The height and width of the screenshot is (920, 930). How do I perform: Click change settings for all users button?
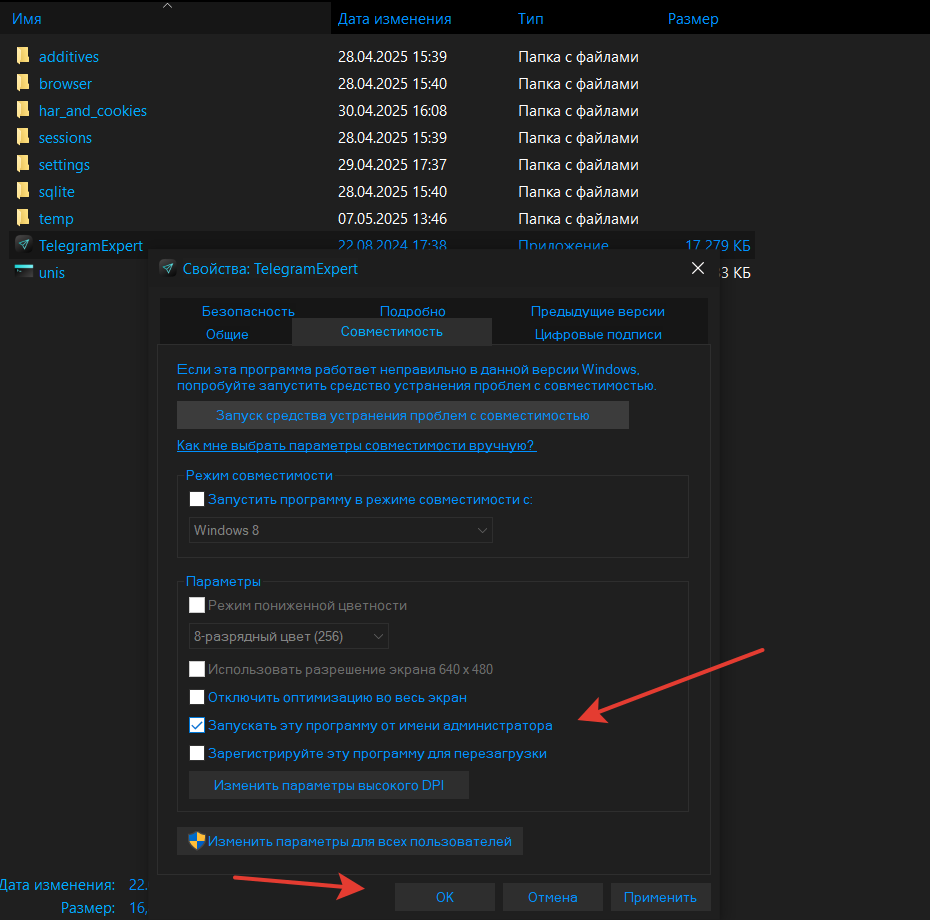(x=350, y=841)
